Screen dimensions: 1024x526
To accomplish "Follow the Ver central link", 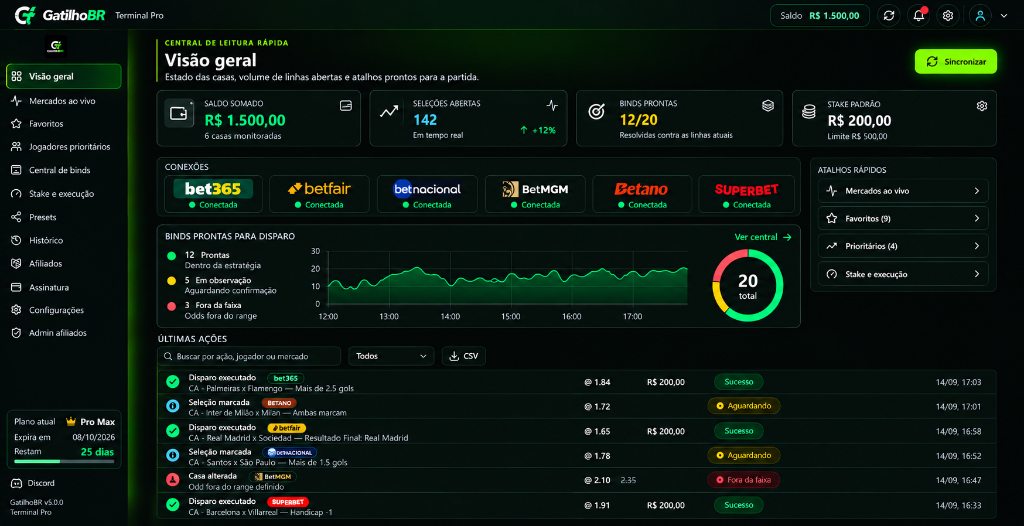I will pyautogui.click(x=763, y=237).
